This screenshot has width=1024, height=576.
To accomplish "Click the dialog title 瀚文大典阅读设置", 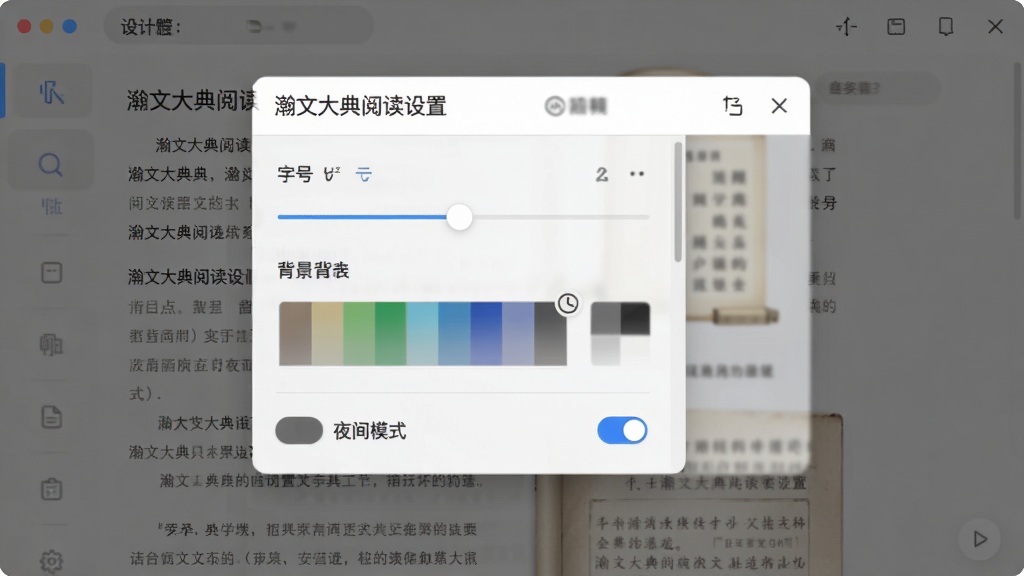I will click(360, 106).
